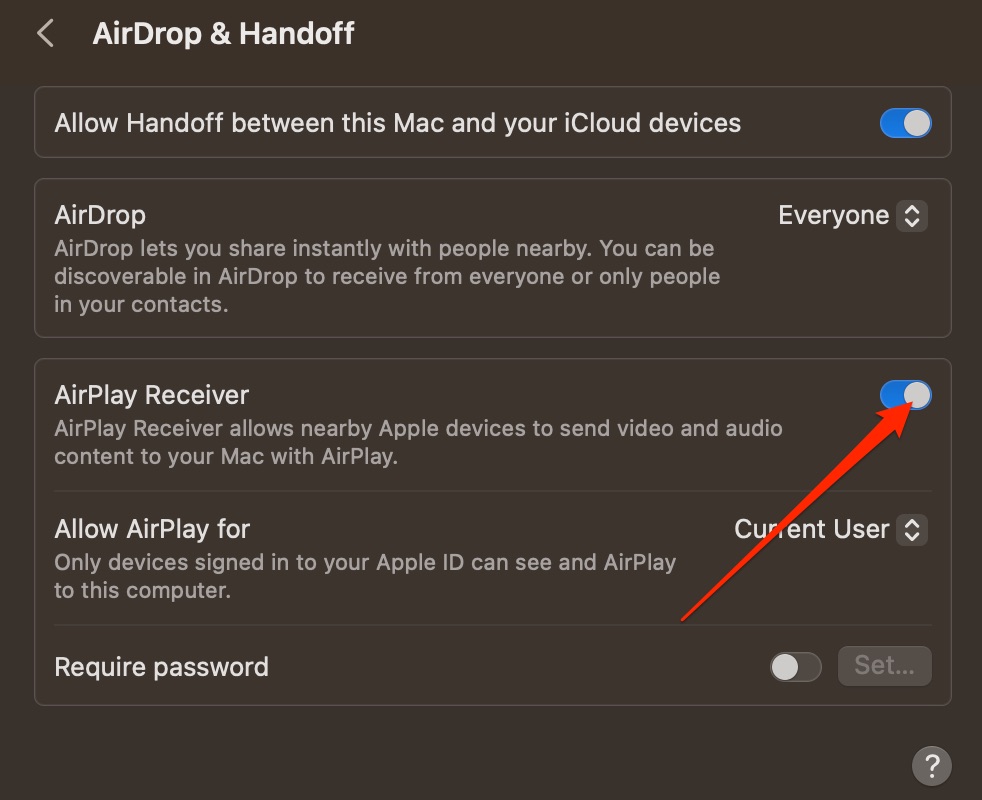The width and height of the screenshot is (982, 800).
Task: Open the AirDrop Everyone popup menu
Action: (852, 216)
